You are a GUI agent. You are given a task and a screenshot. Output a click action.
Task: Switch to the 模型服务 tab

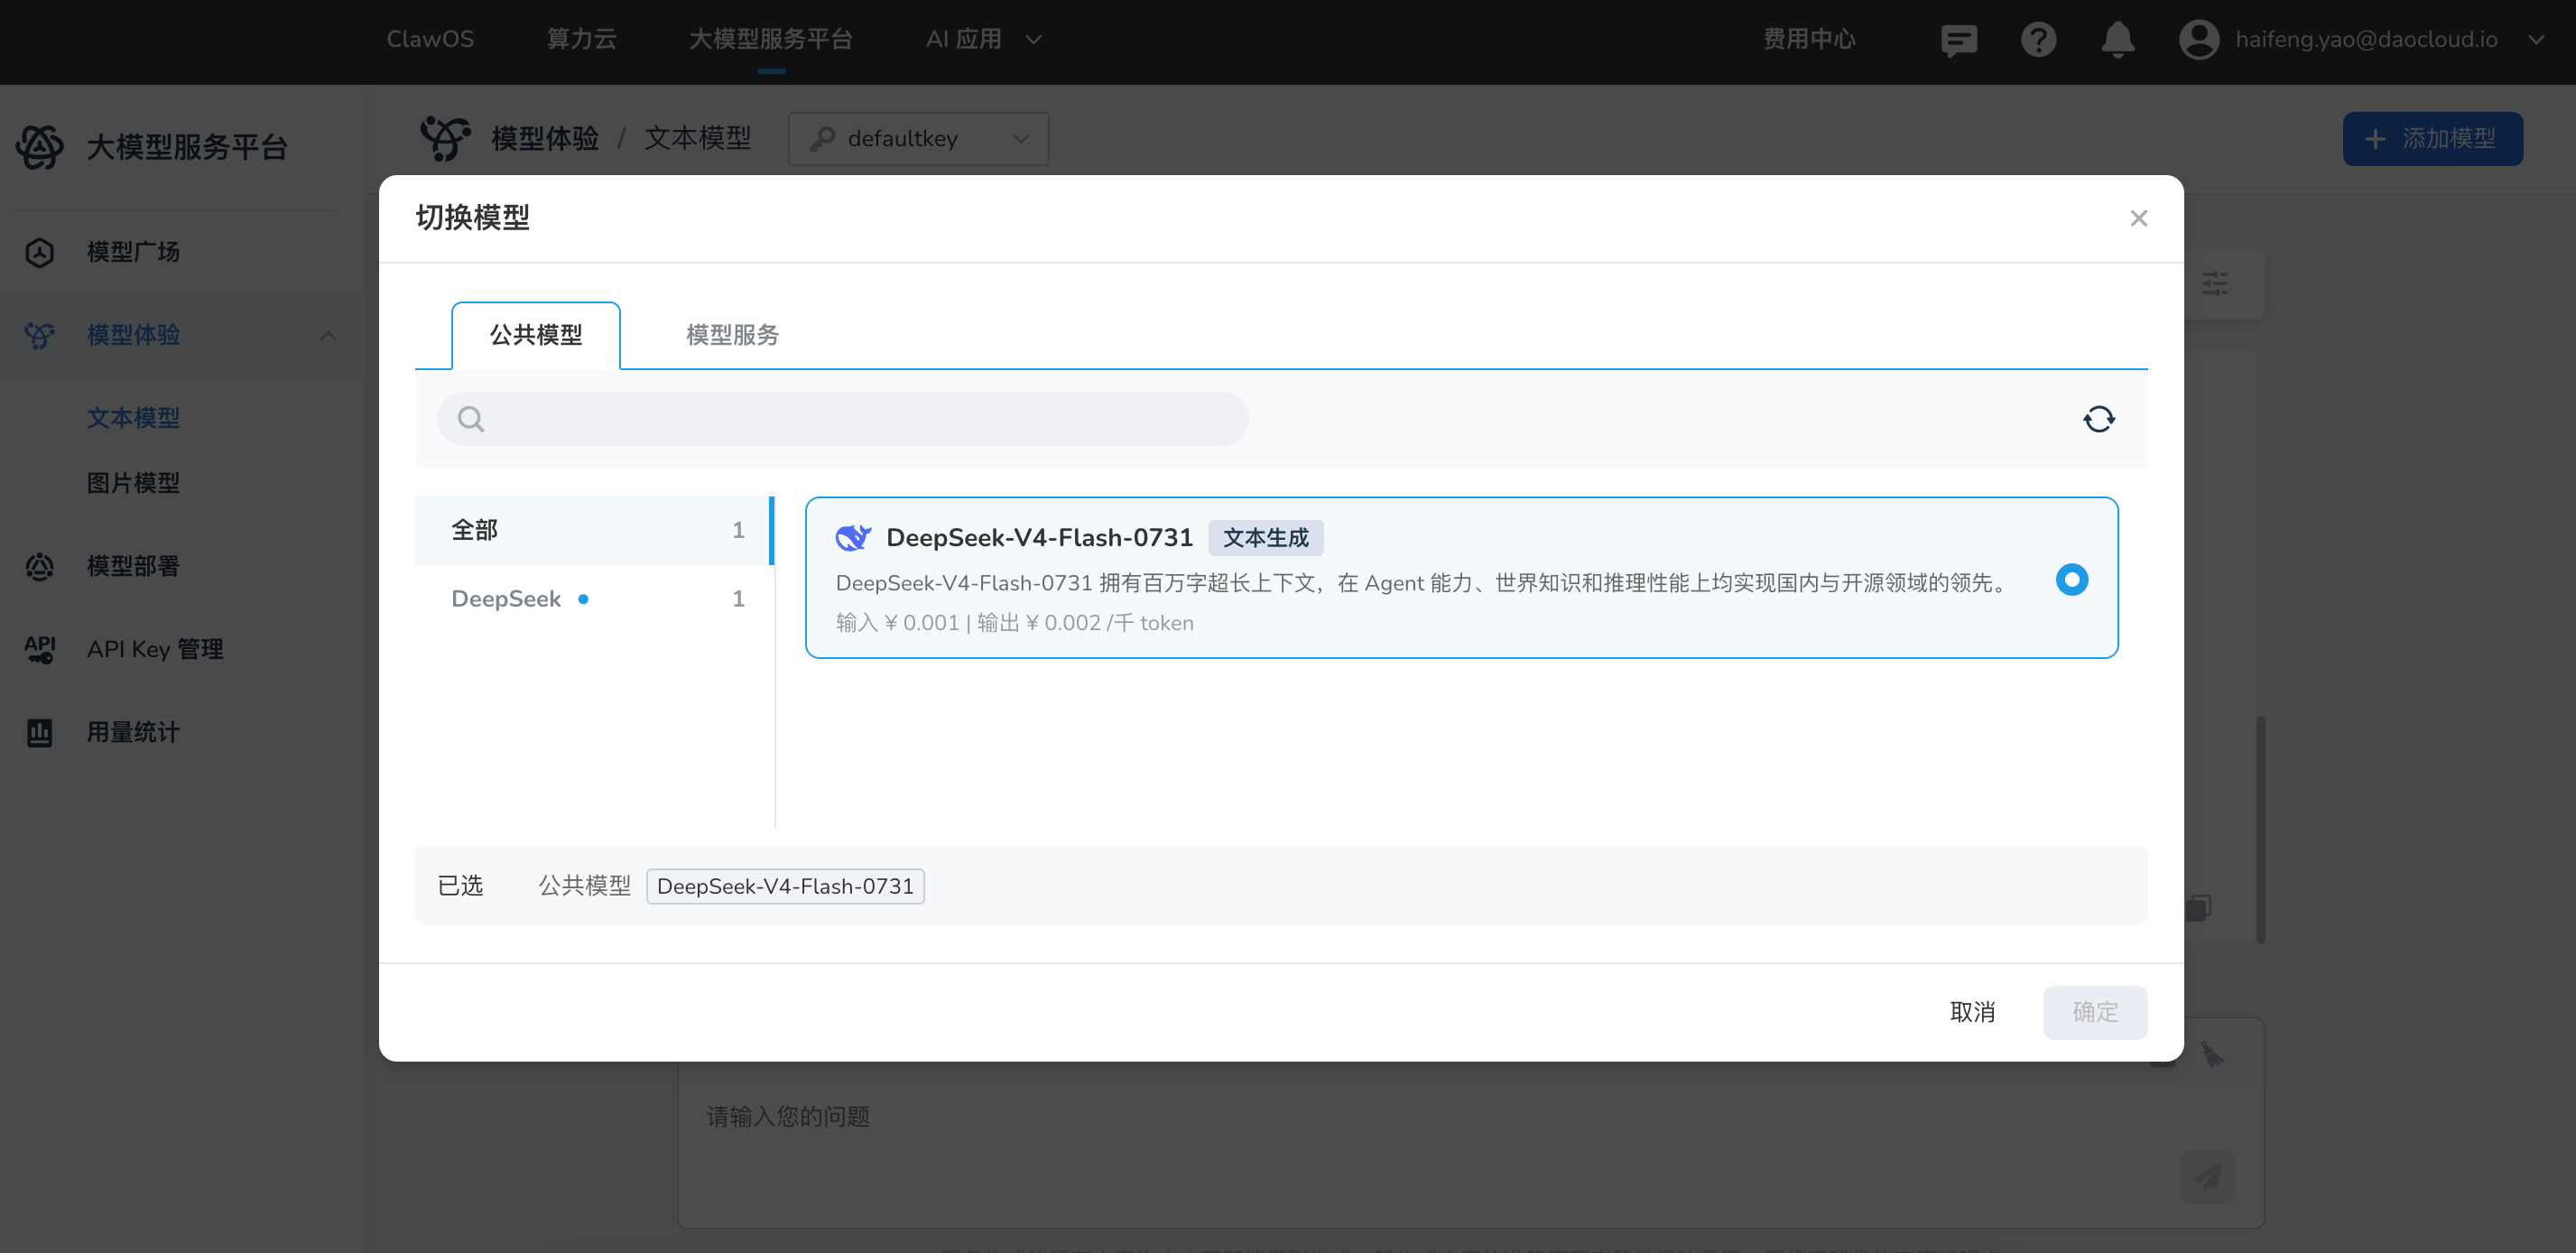pyautogui.click(x=732, y=335)
